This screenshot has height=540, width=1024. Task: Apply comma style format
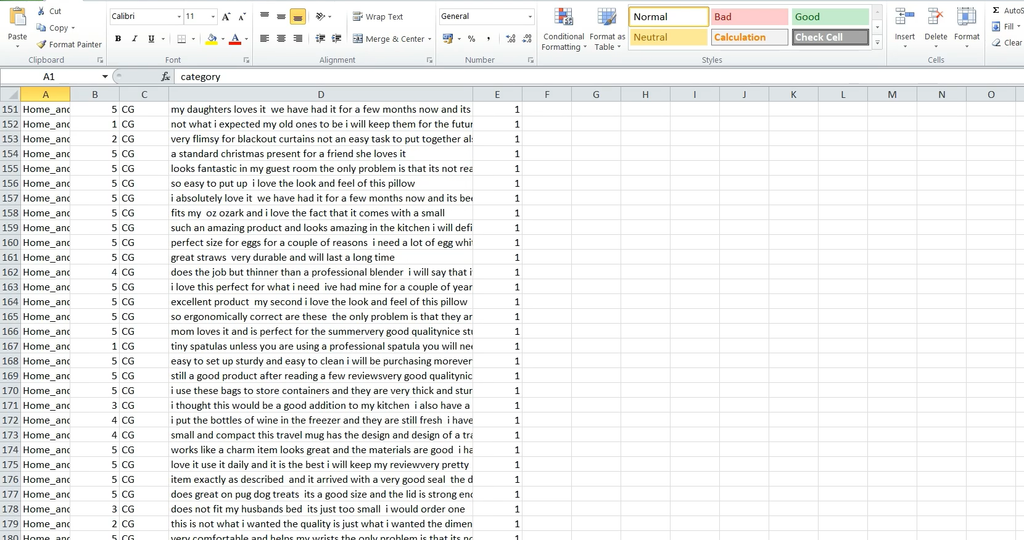coord(488,39)
